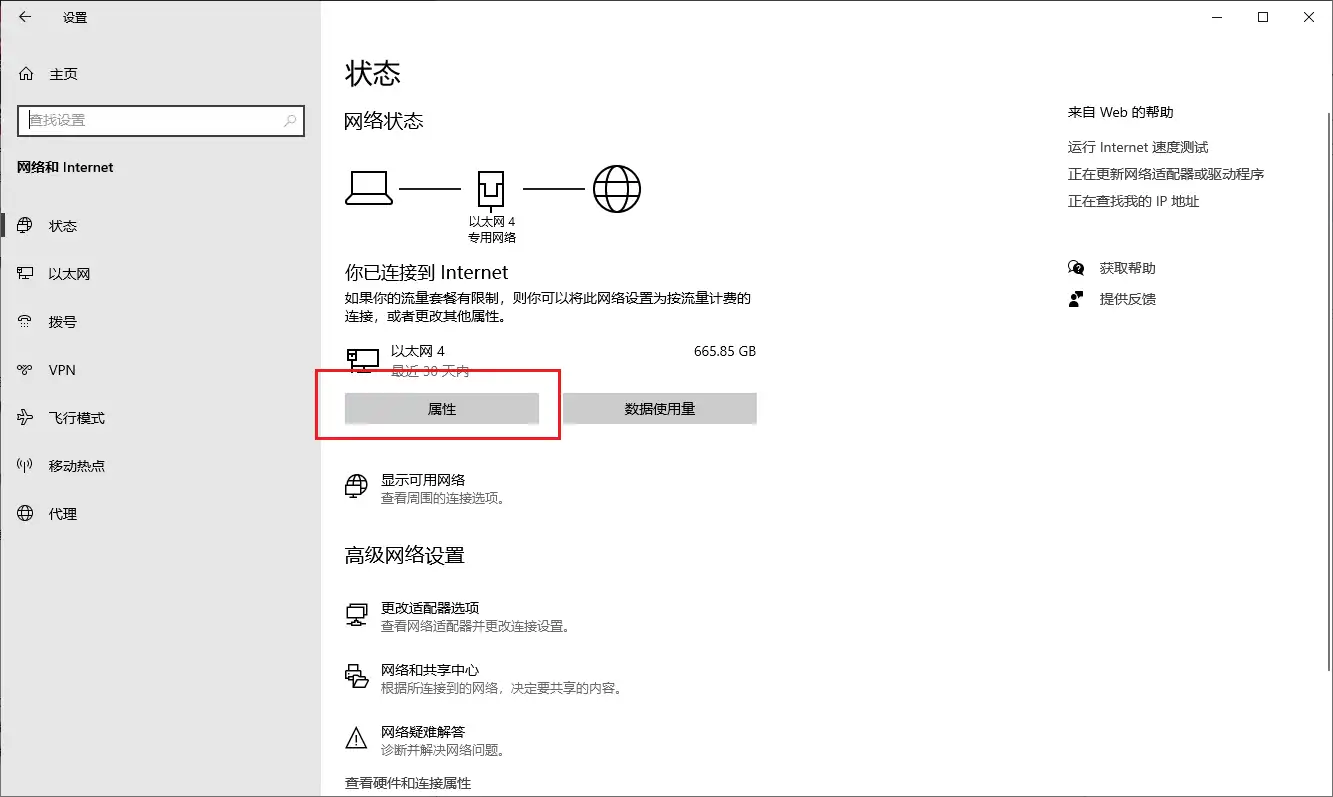Viewport: 1333px width, 797px height.
Task: Click the 查看硬件和连接属性 link
Action: tap(408, 783)
